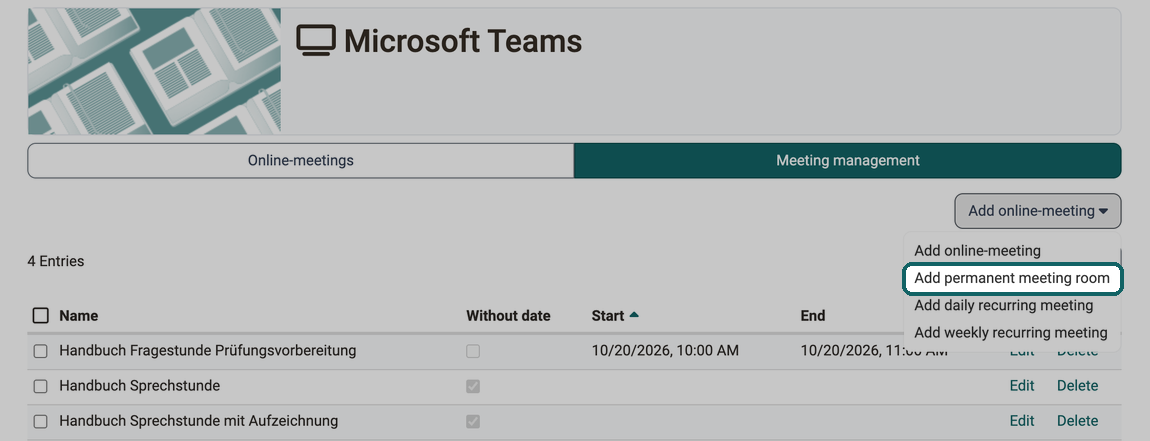Delete Handbuch Sprechstunde mit Aufzeichnung meeting

[x=1077, y=421]
